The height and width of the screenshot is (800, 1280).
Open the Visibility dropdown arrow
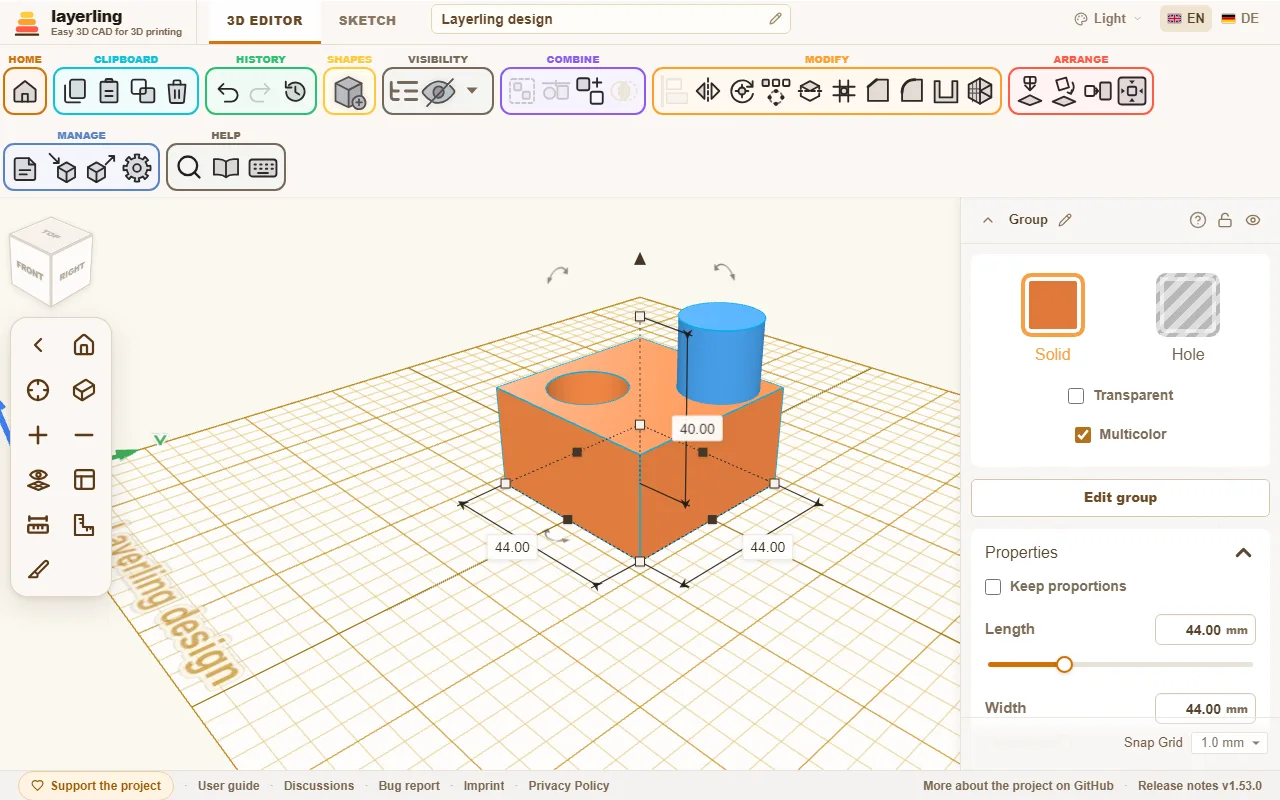point(472,92)
